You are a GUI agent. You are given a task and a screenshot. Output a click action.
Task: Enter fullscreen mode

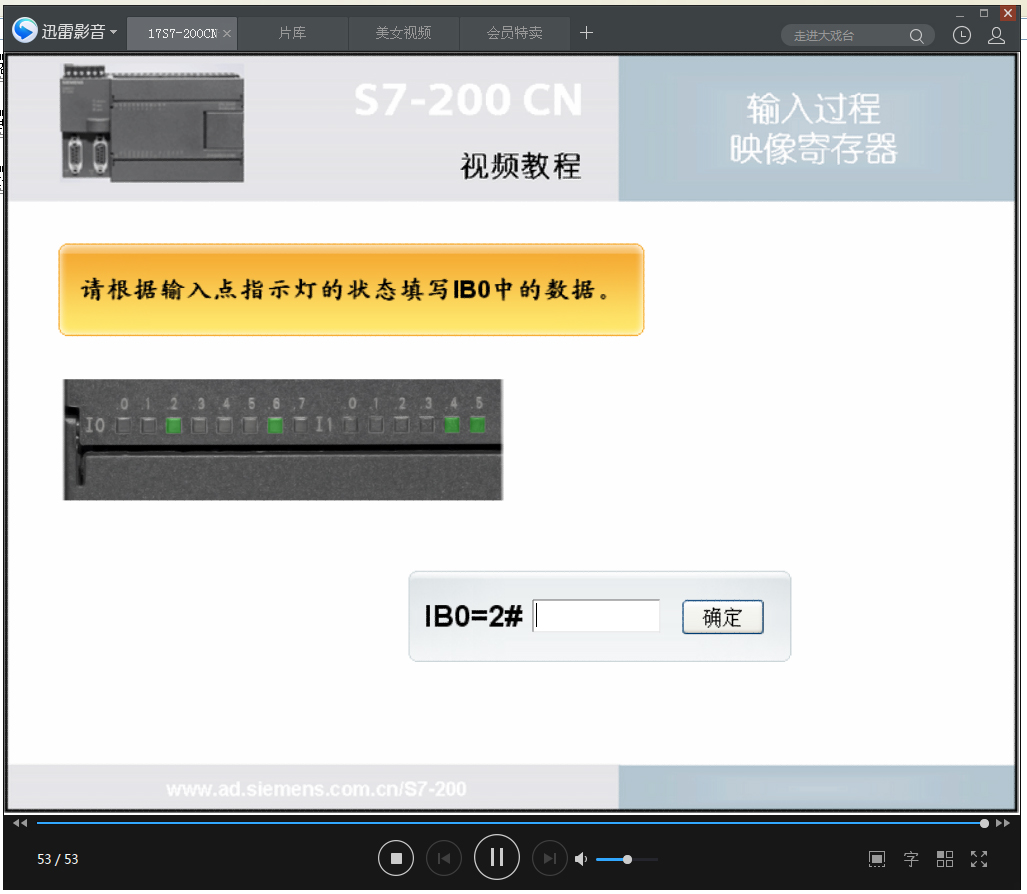click(x=979, y=859)
